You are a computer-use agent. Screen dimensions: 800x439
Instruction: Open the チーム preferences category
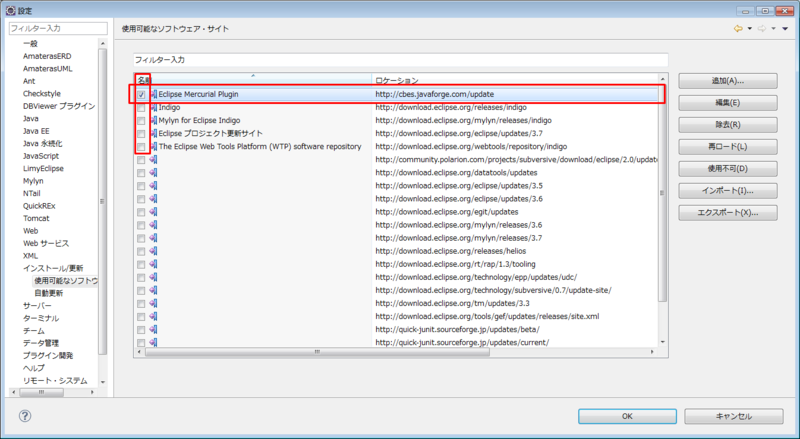coord(34,331)
